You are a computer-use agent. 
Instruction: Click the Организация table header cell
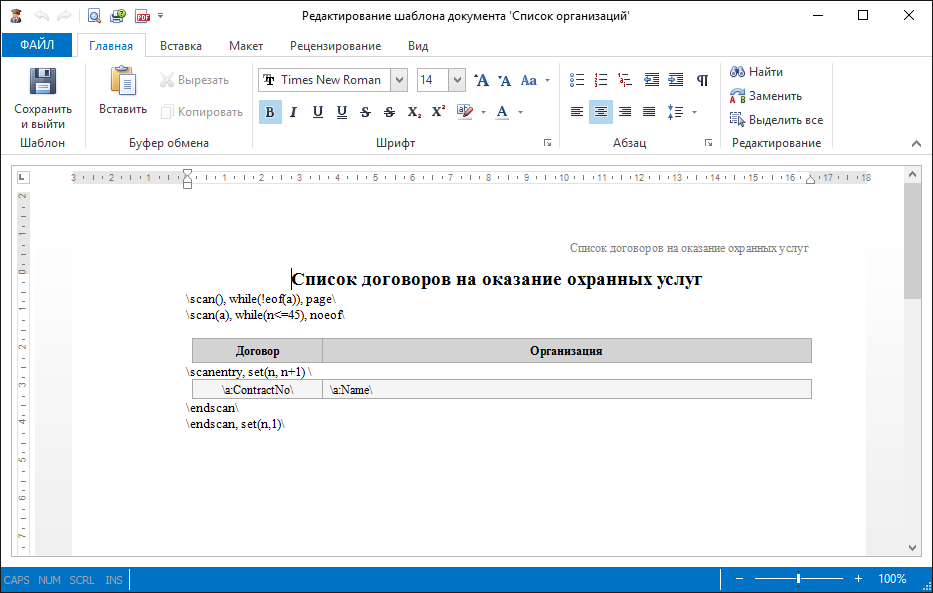click(x=566, y=351)
